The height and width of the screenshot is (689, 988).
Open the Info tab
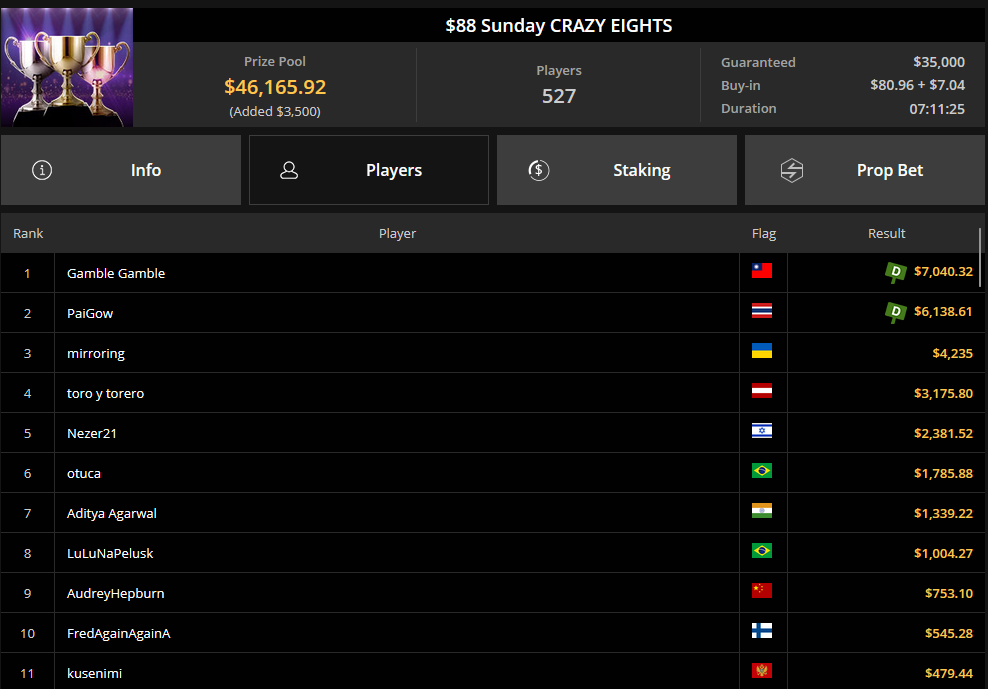(121, 170)
